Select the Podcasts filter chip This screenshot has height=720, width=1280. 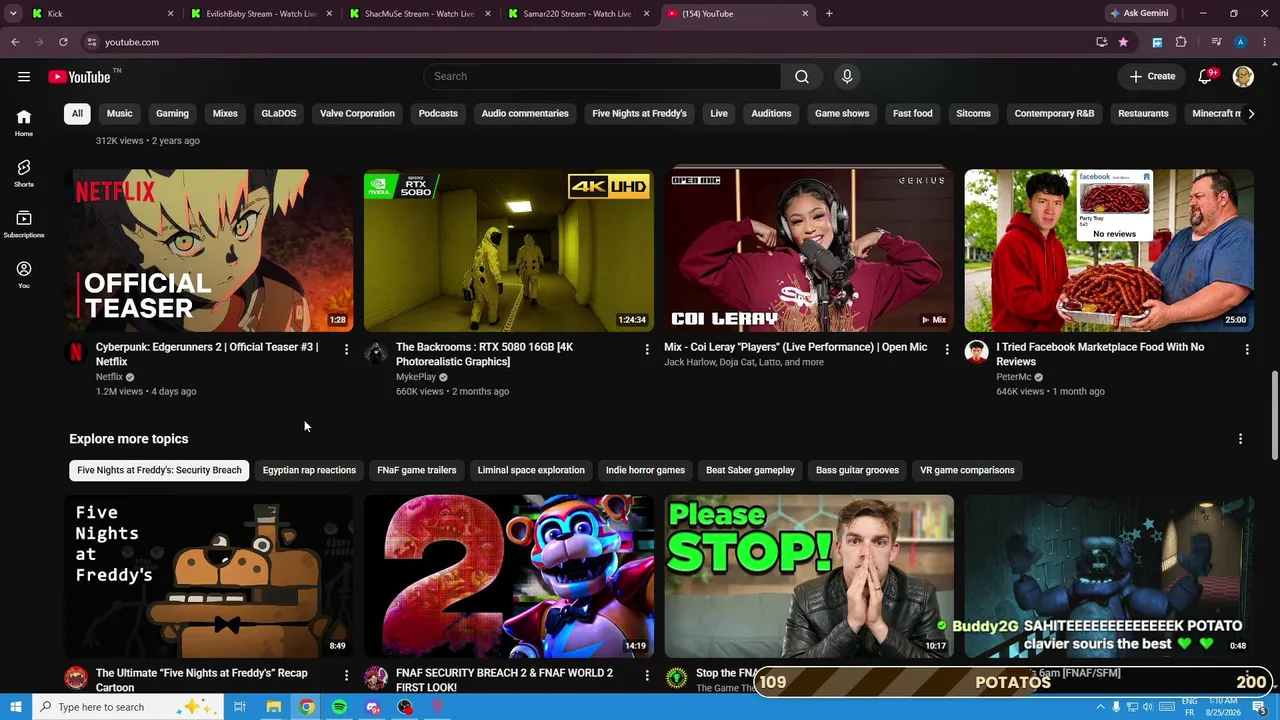tap(438, 114)
